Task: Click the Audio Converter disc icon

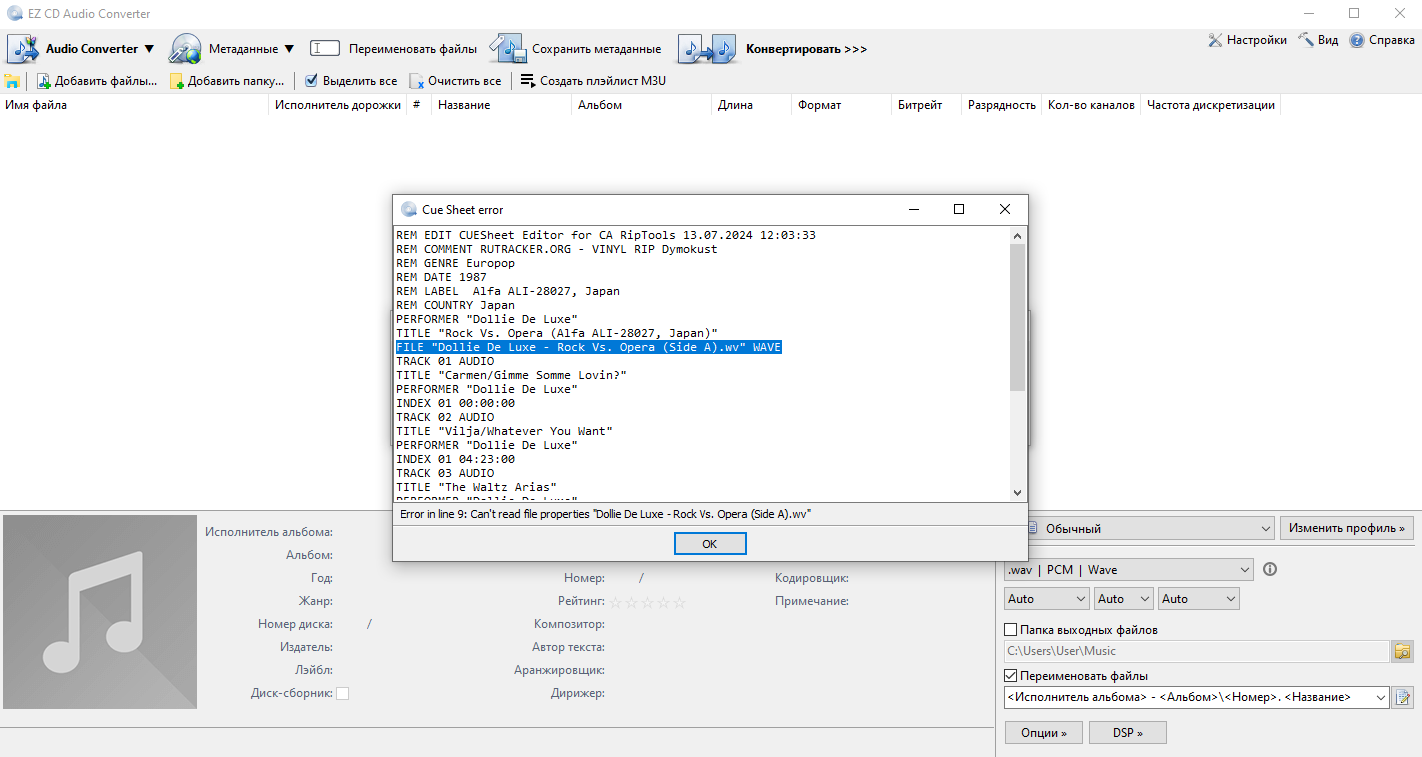Action: pos(23,48)
